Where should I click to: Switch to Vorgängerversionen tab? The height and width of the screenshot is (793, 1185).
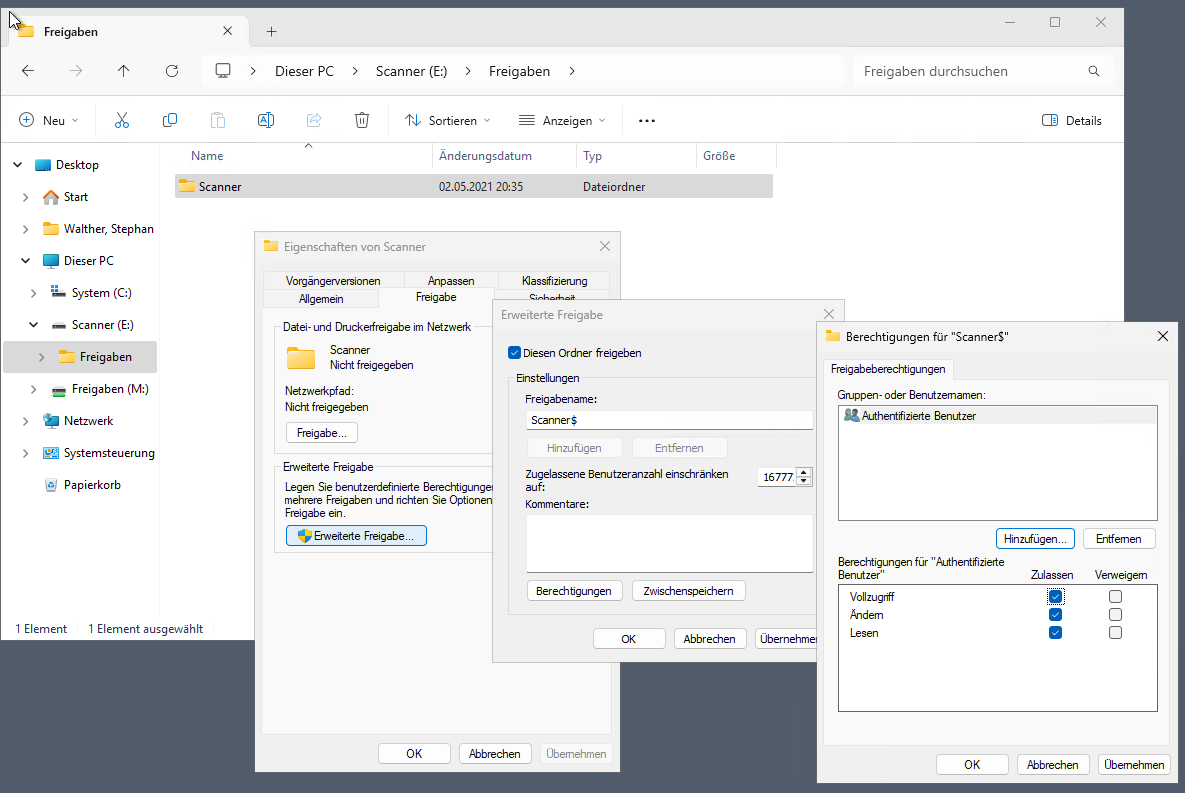point(333,280)
